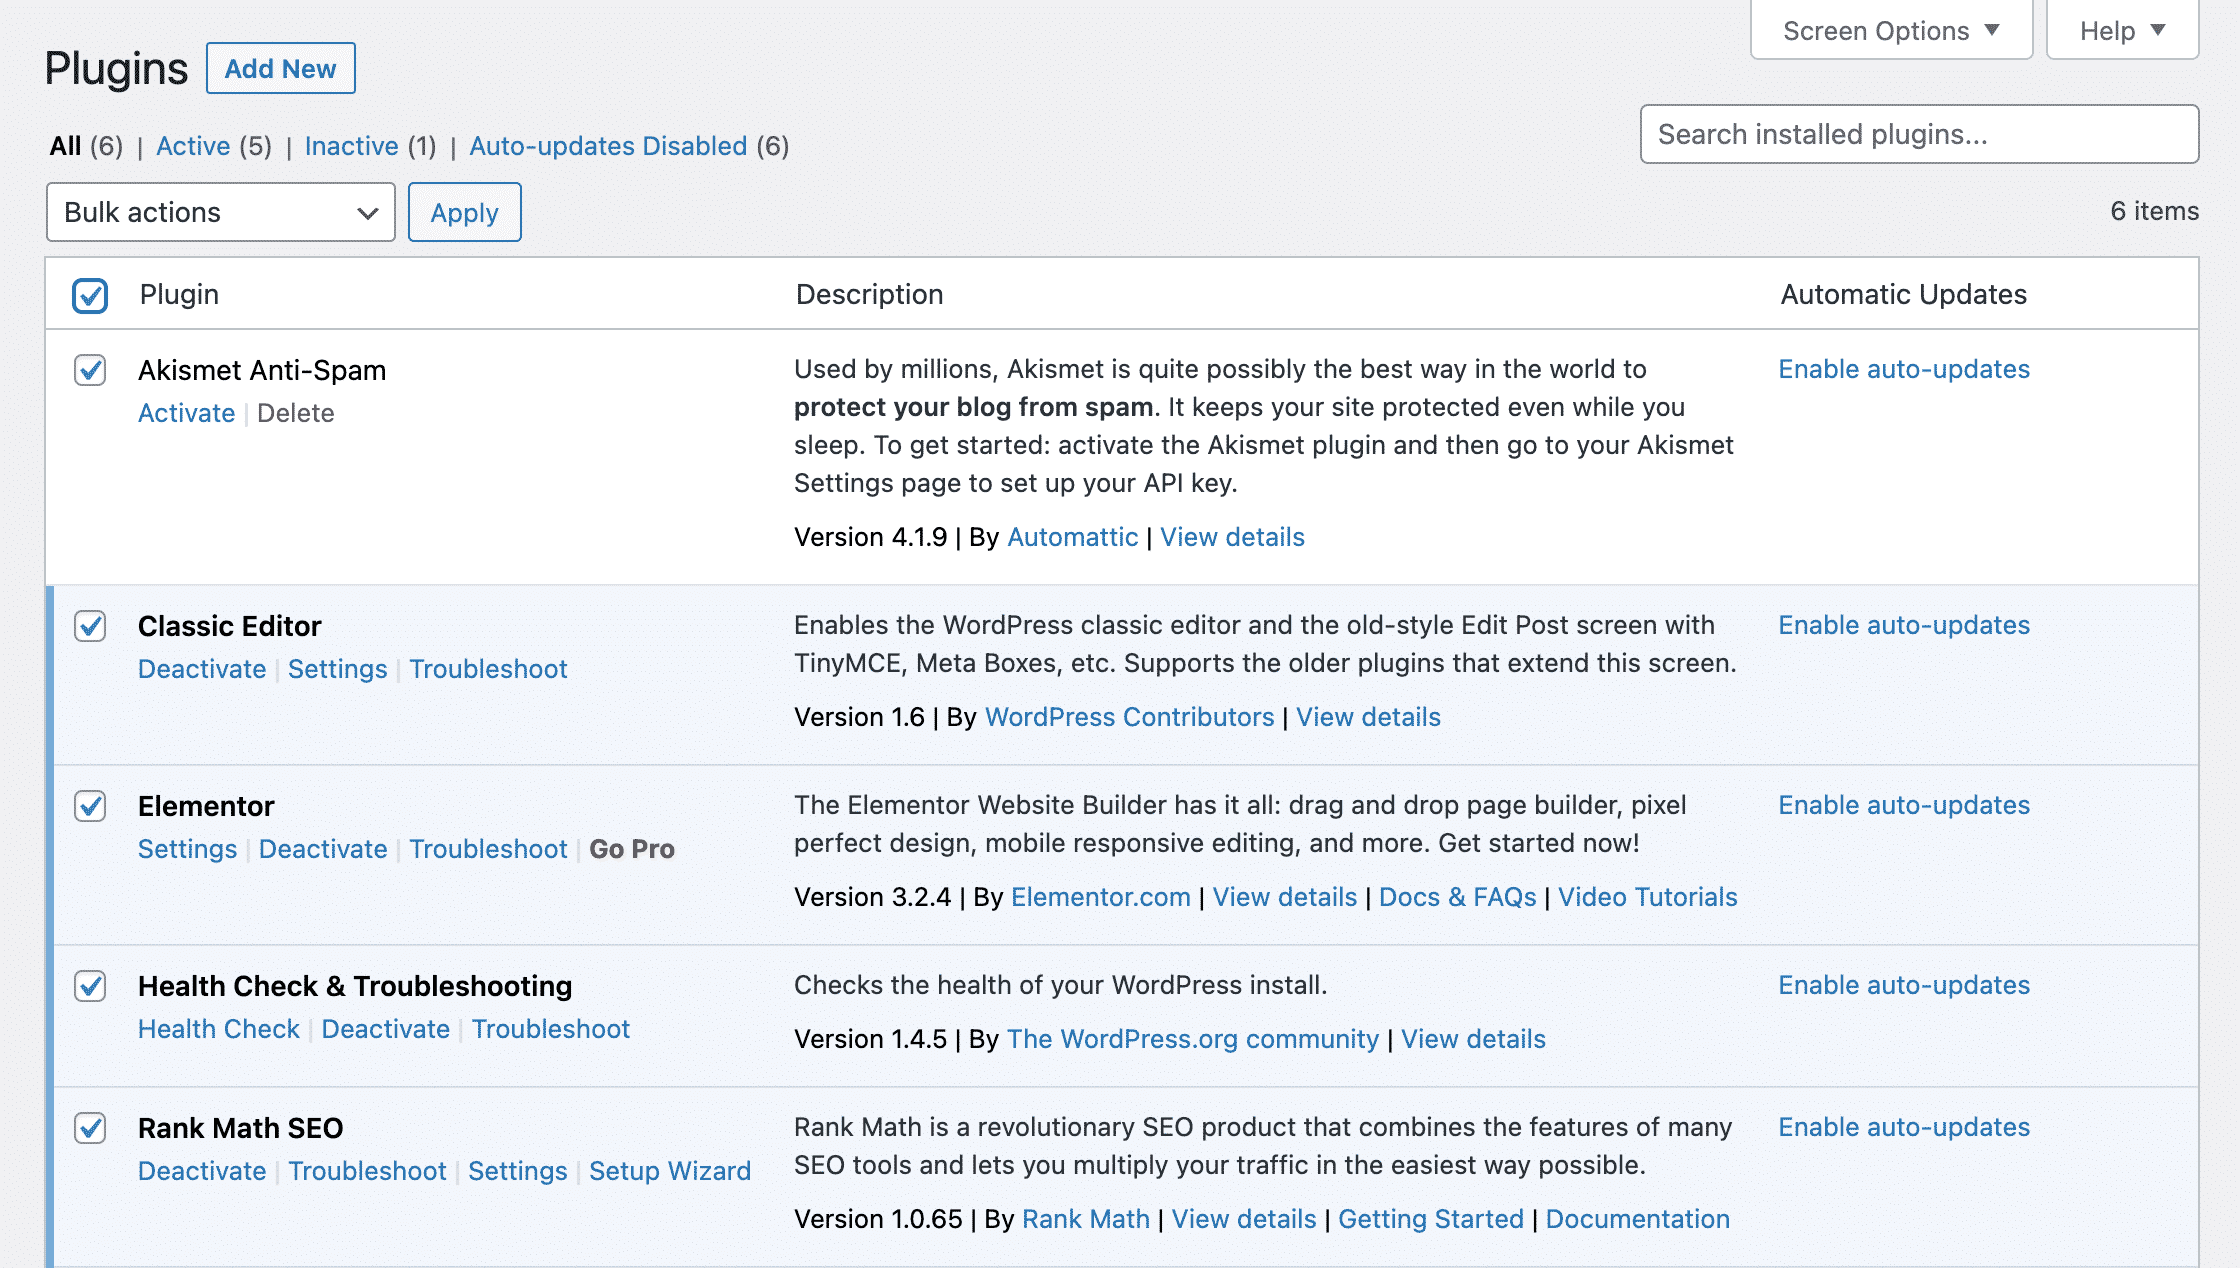Delete the Akismet Anti-Spam plugin

[295, 413]
